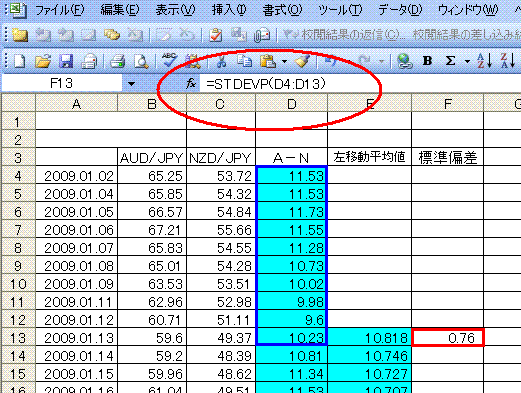Select cell with value 65.25

click(x=152, y=176)
